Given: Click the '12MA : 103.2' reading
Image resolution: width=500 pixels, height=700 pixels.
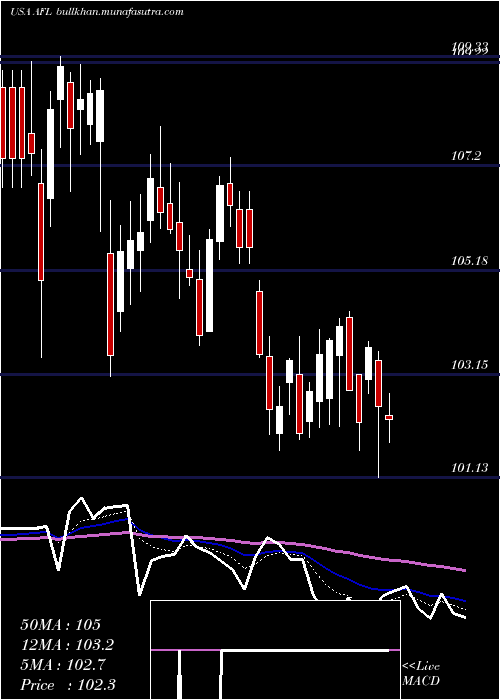Looking at the screenshot, I should pos(67,645).
